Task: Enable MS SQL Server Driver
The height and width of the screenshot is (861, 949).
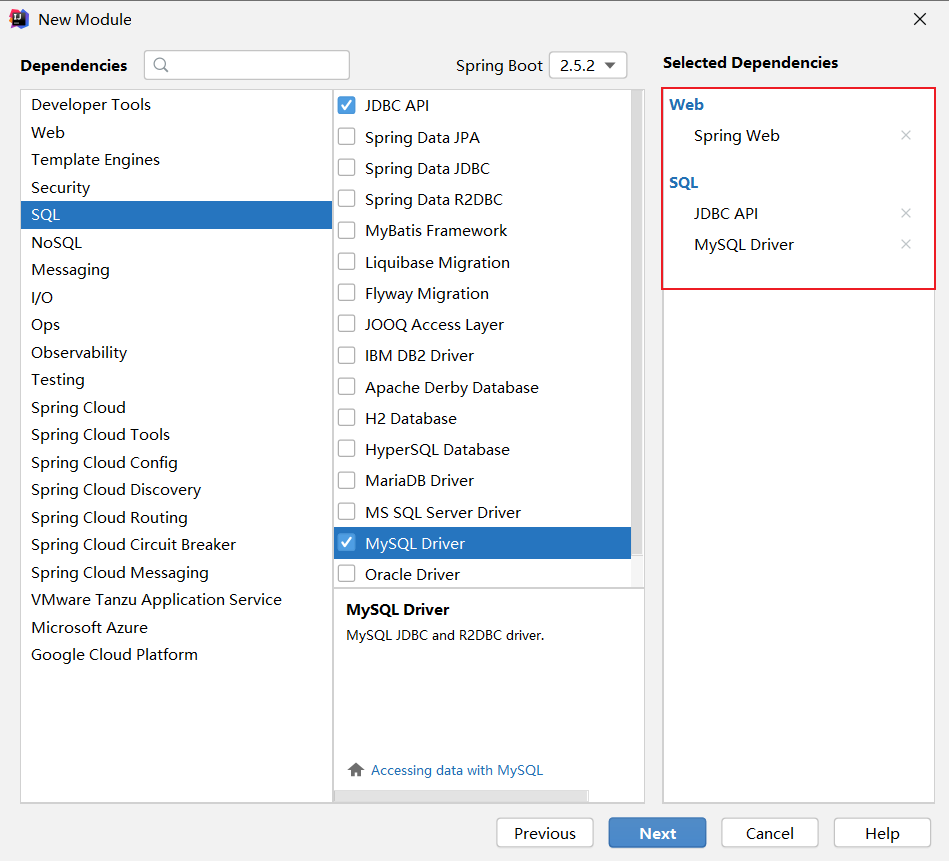Action: click(347, 512)
